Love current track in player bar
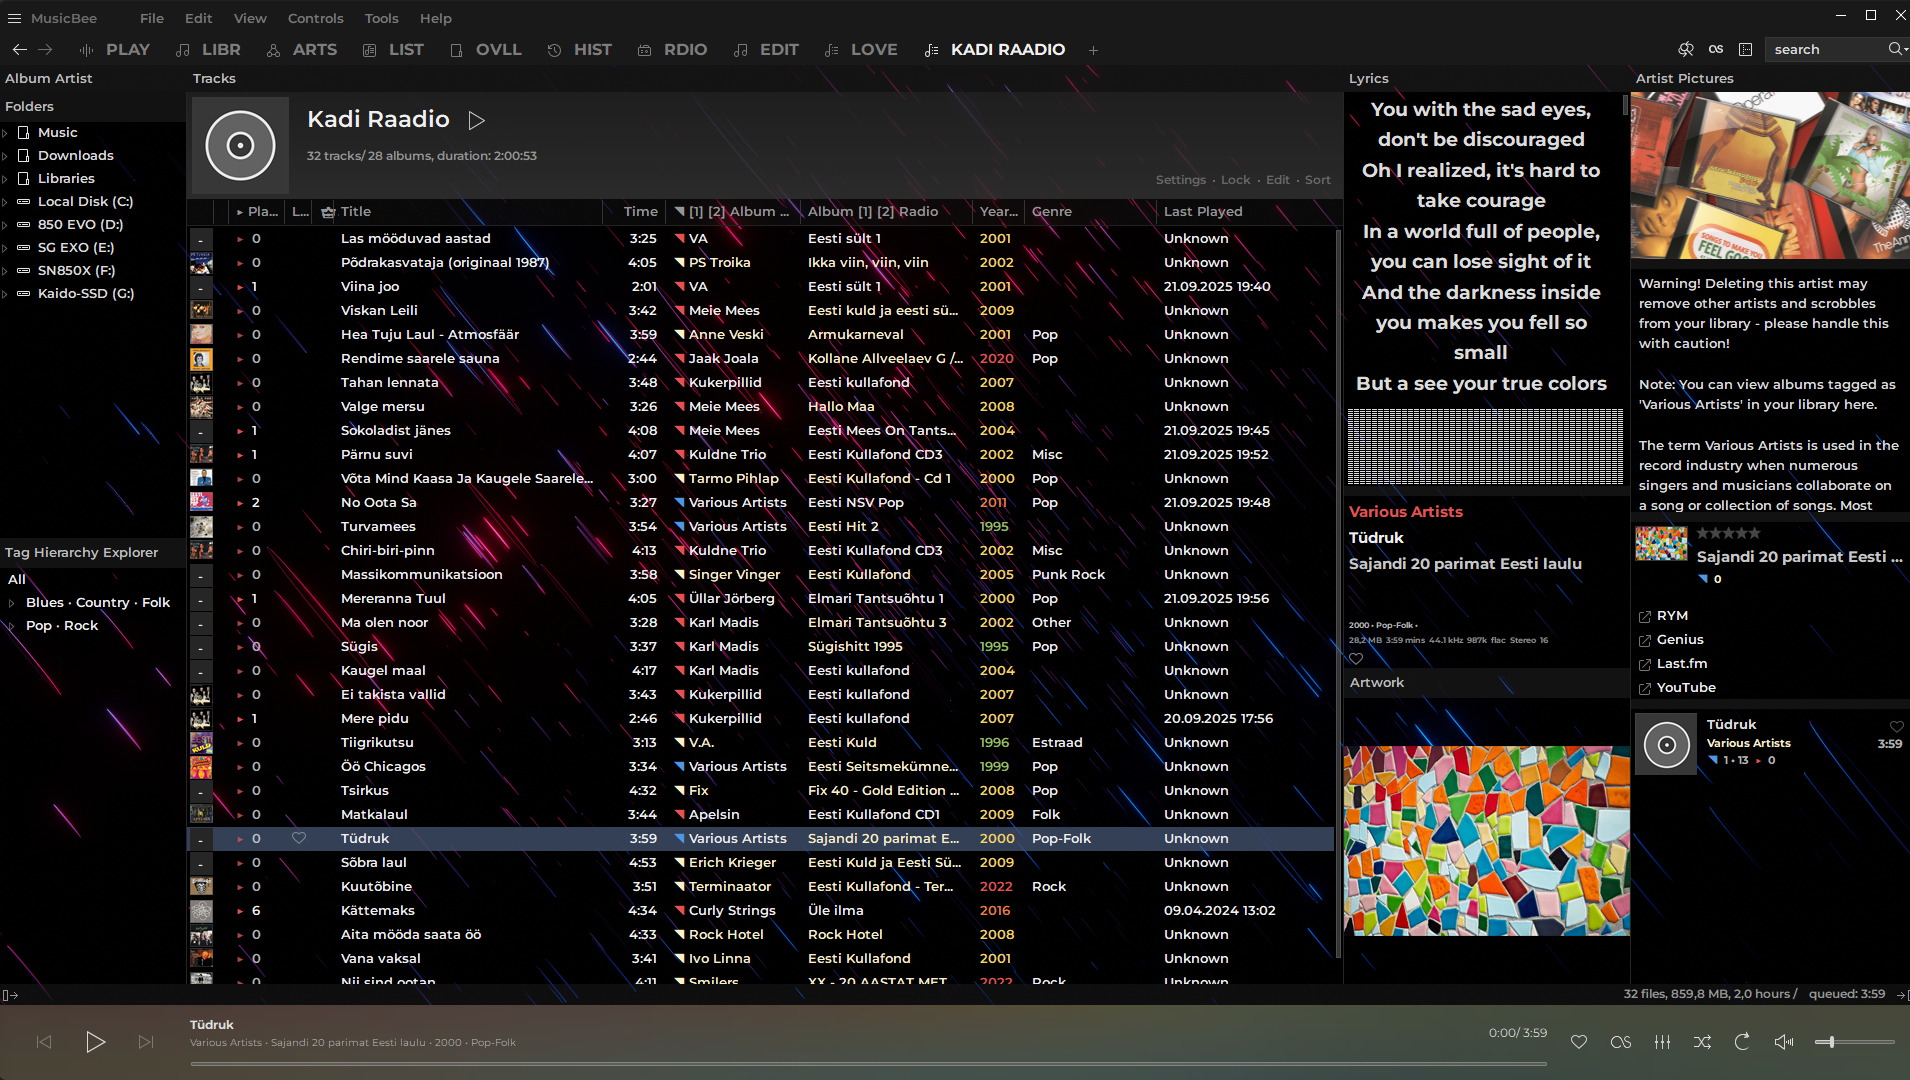 coord(1579,1042)
